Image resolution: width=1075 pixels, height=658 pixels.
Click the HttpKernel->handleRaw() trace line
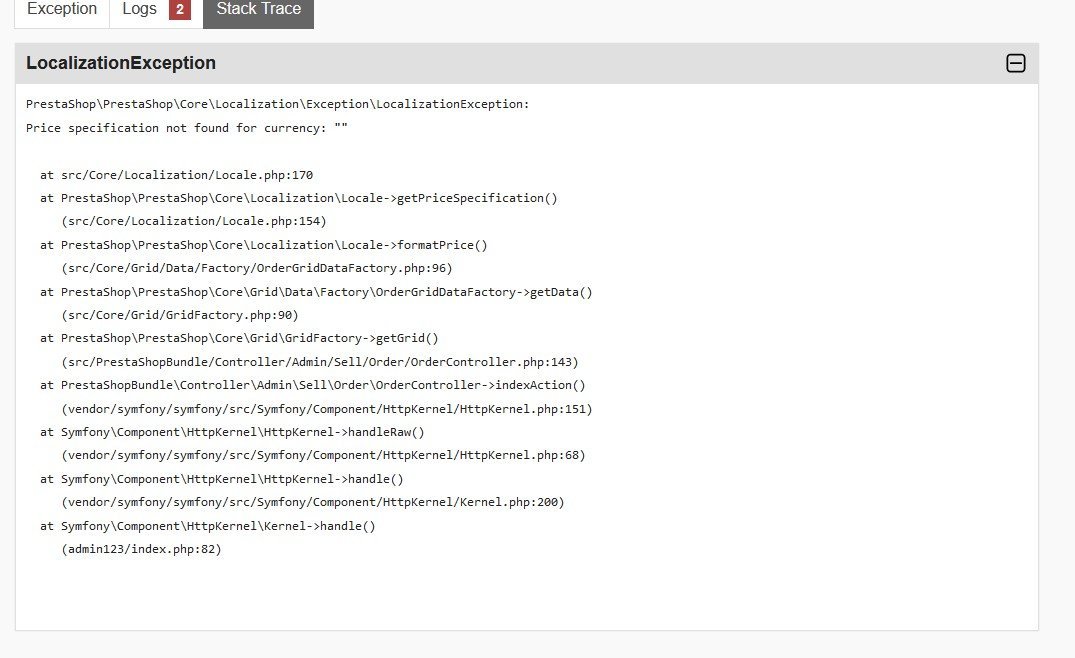(x=232, y=432)
